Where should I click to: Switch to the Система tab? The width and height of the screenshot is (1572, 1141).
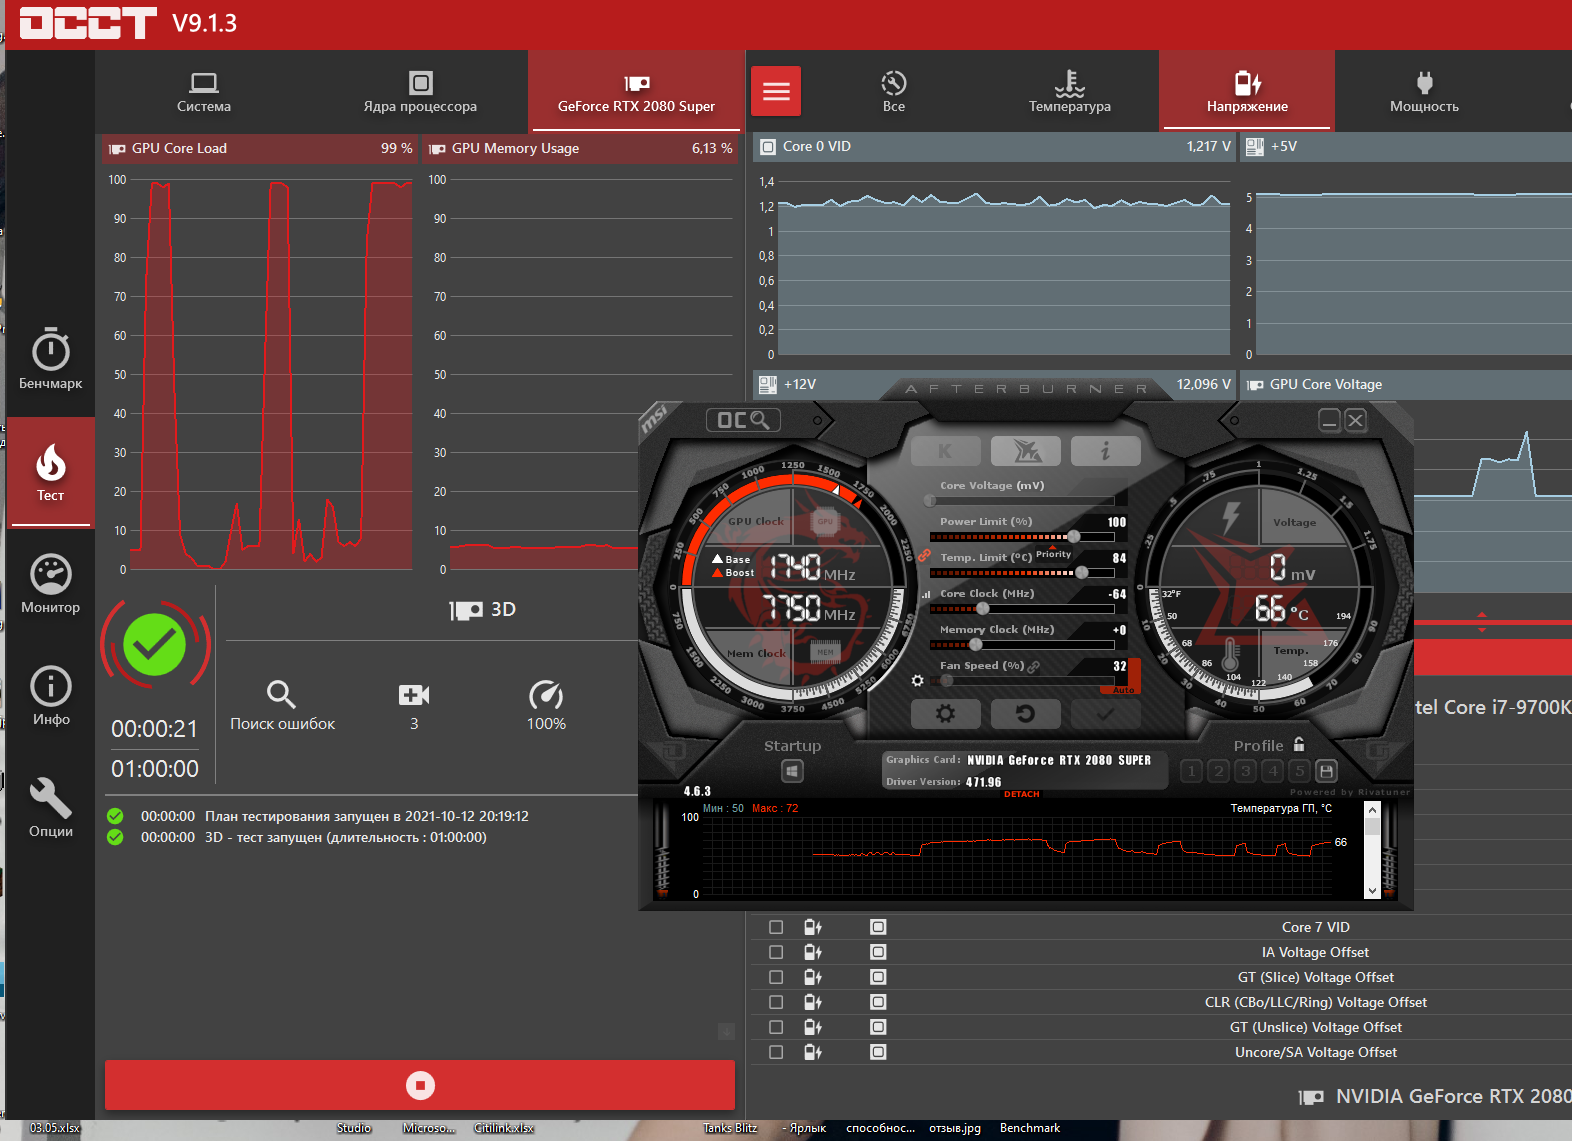[x=204, y=93]
